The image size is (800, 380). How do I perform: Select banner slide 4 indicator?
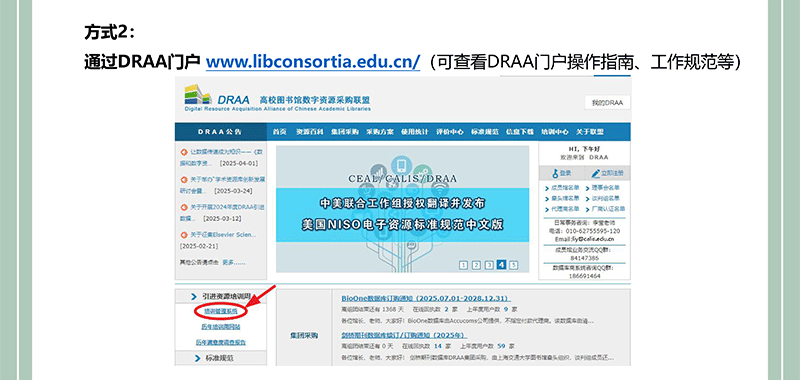click(x=502, y=264)
